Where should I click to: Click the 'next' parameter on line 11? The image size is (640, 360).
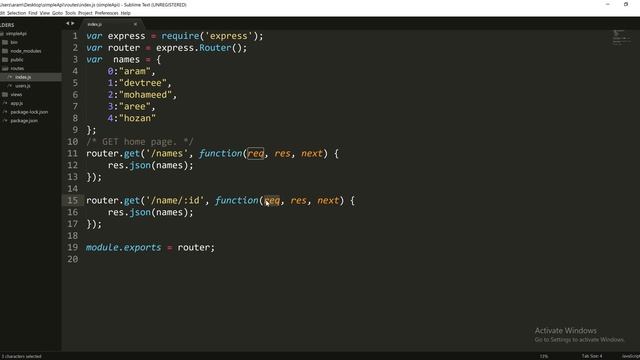(x=312, y=154)
